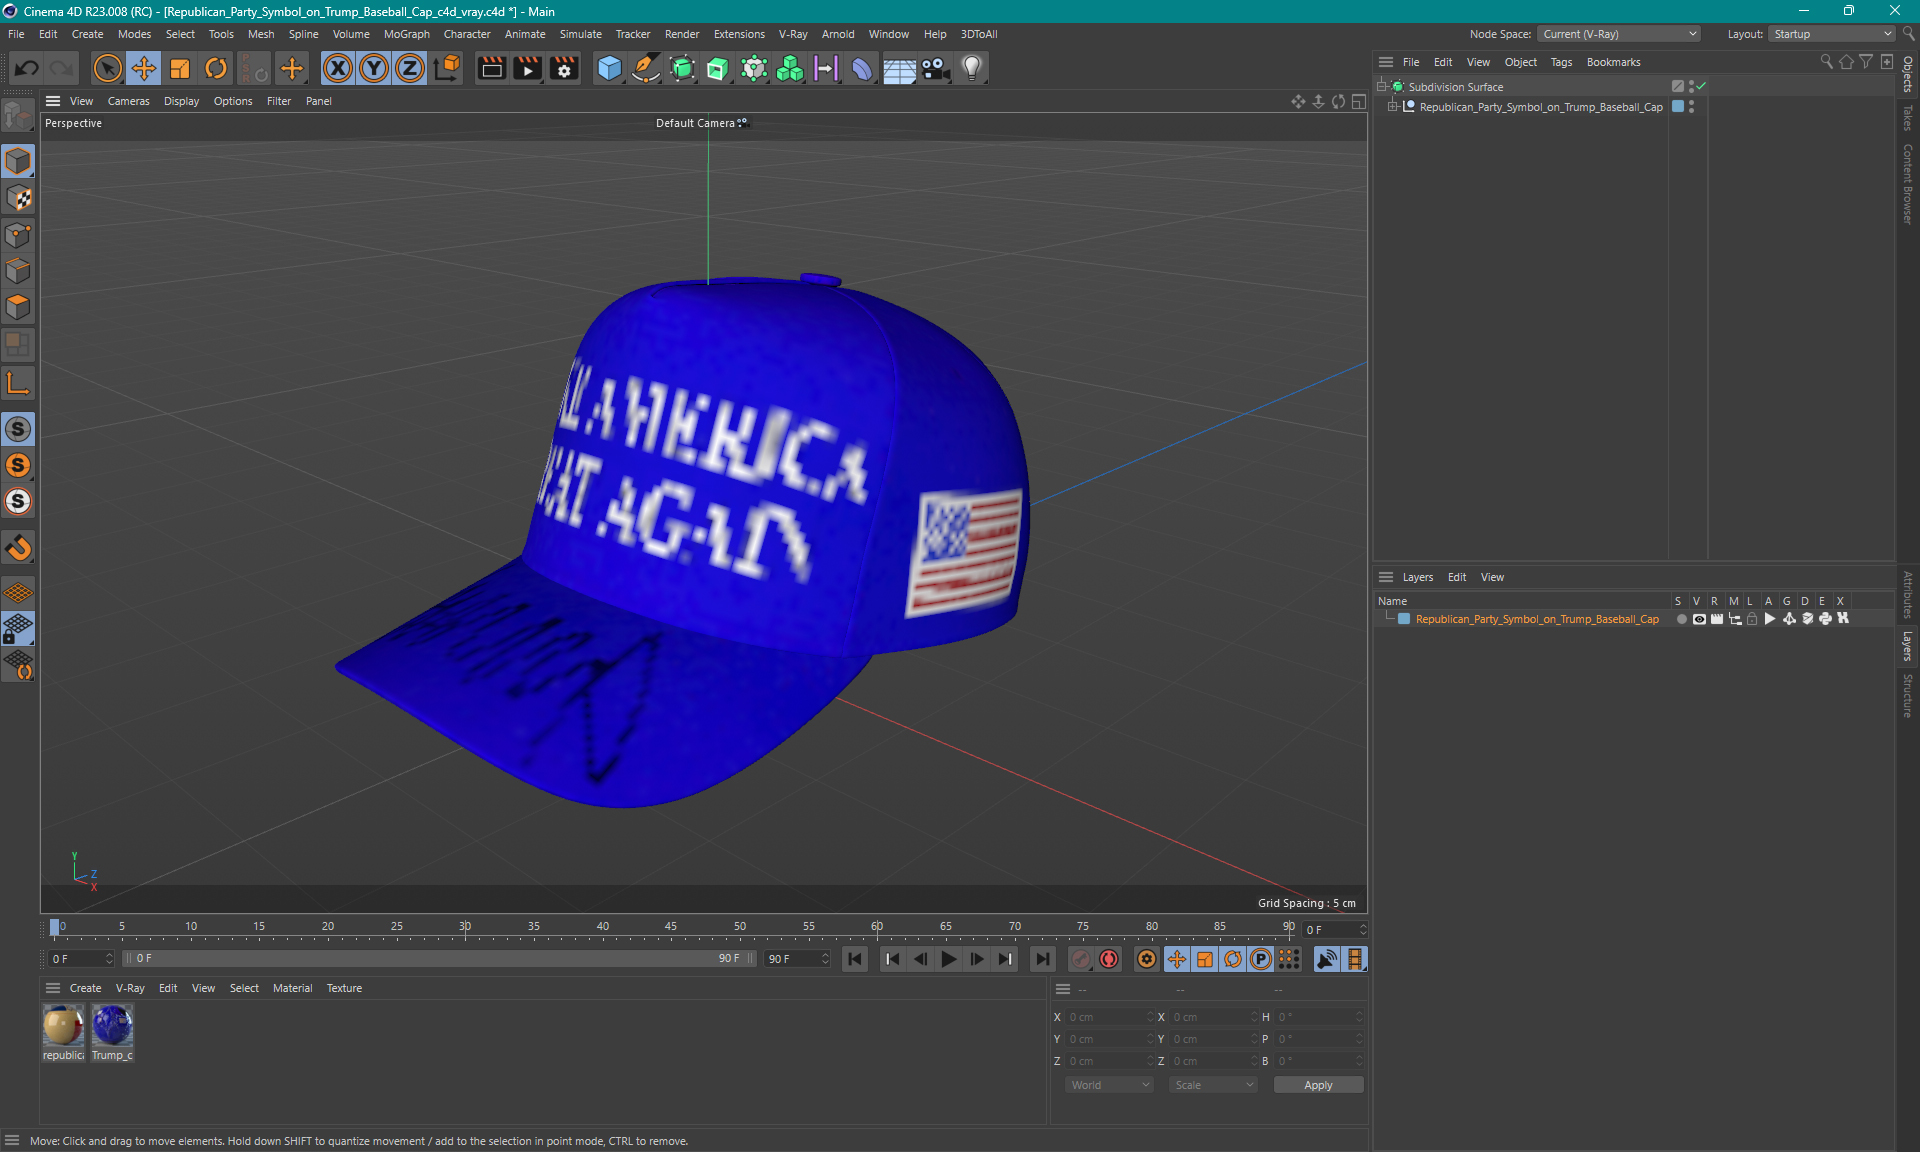Play the animation forward
Image resolution: width=1920 pixels, height=1152 pixels.
(948, 959)
